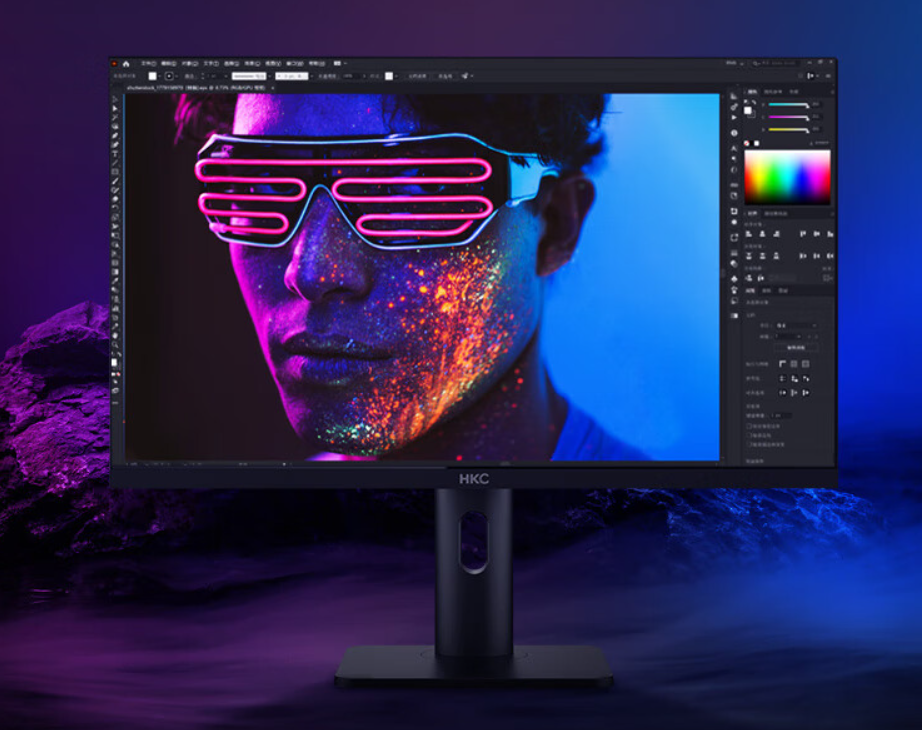
Task: Click vertical align top icon in Align panel
Action: point(803,234)
